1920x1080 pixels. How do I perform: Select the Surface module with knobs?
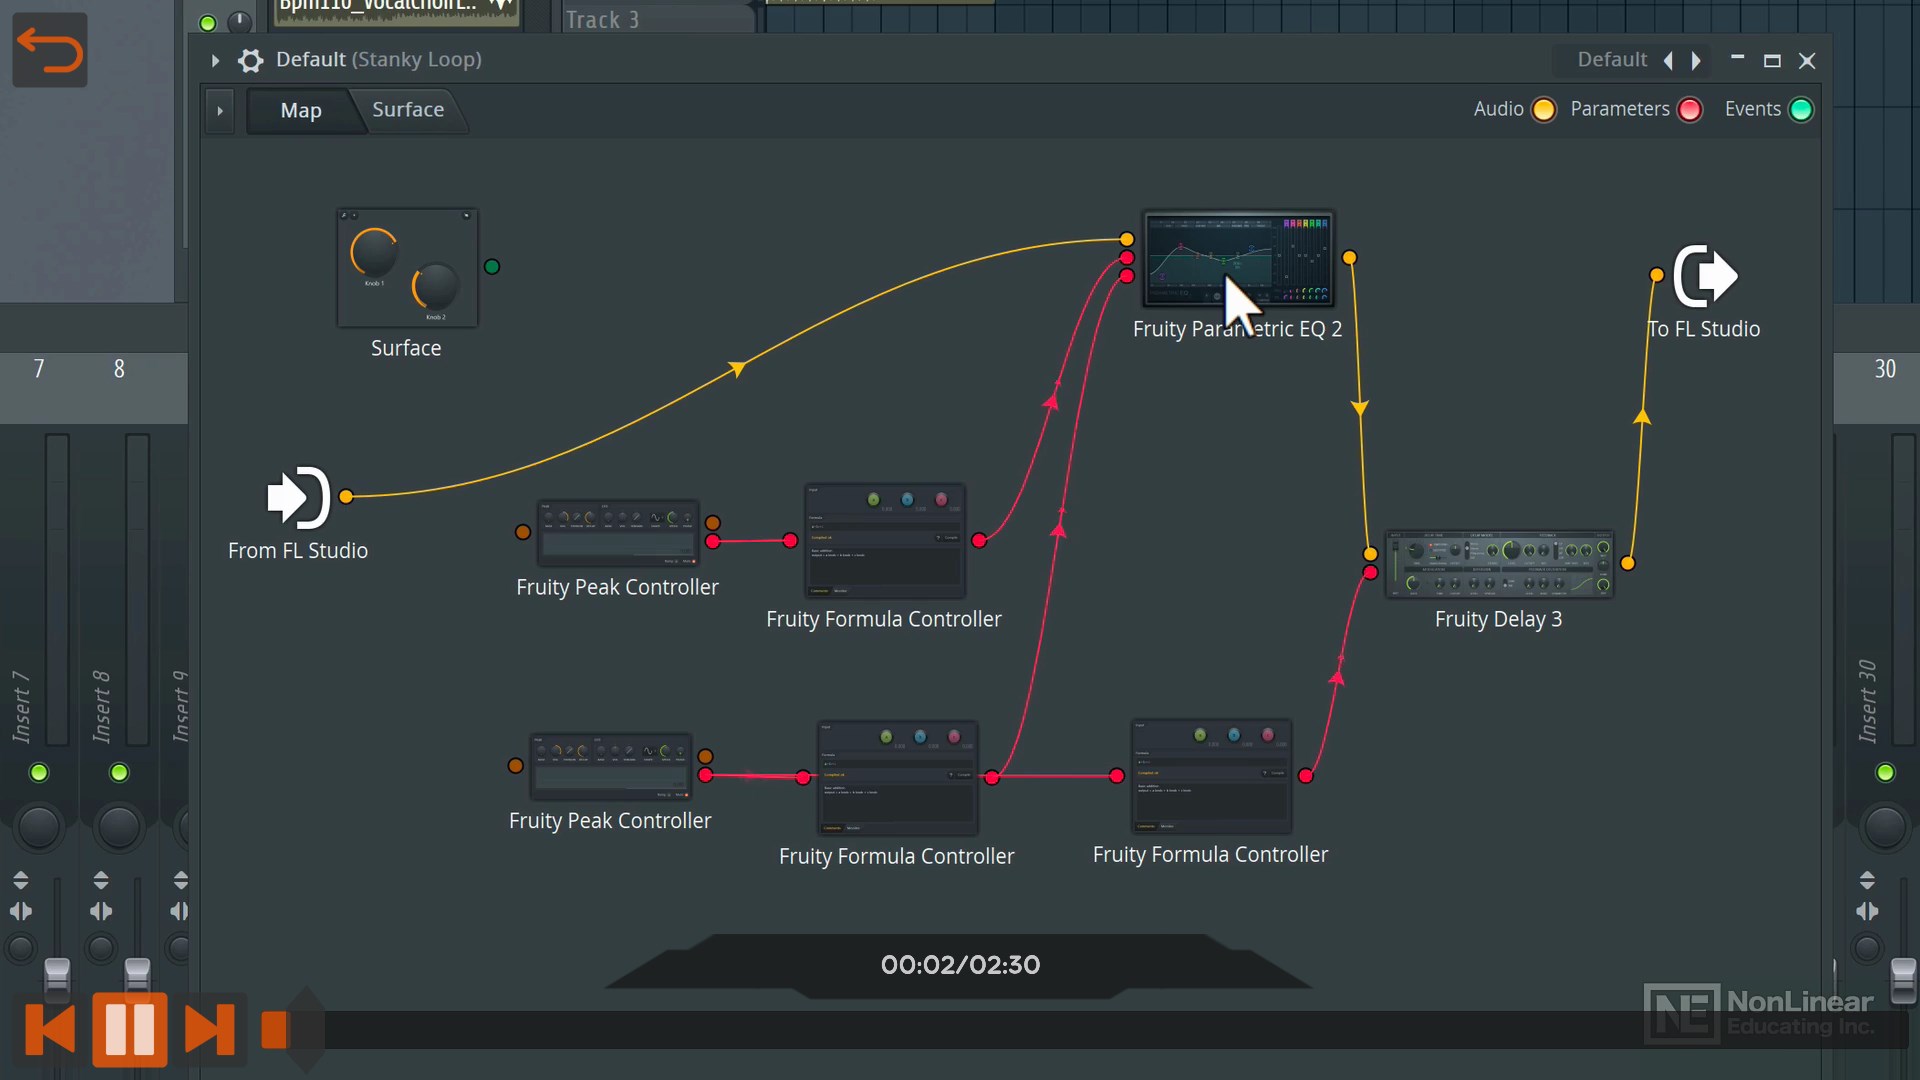pyautogui.click(x=407, y=268)
